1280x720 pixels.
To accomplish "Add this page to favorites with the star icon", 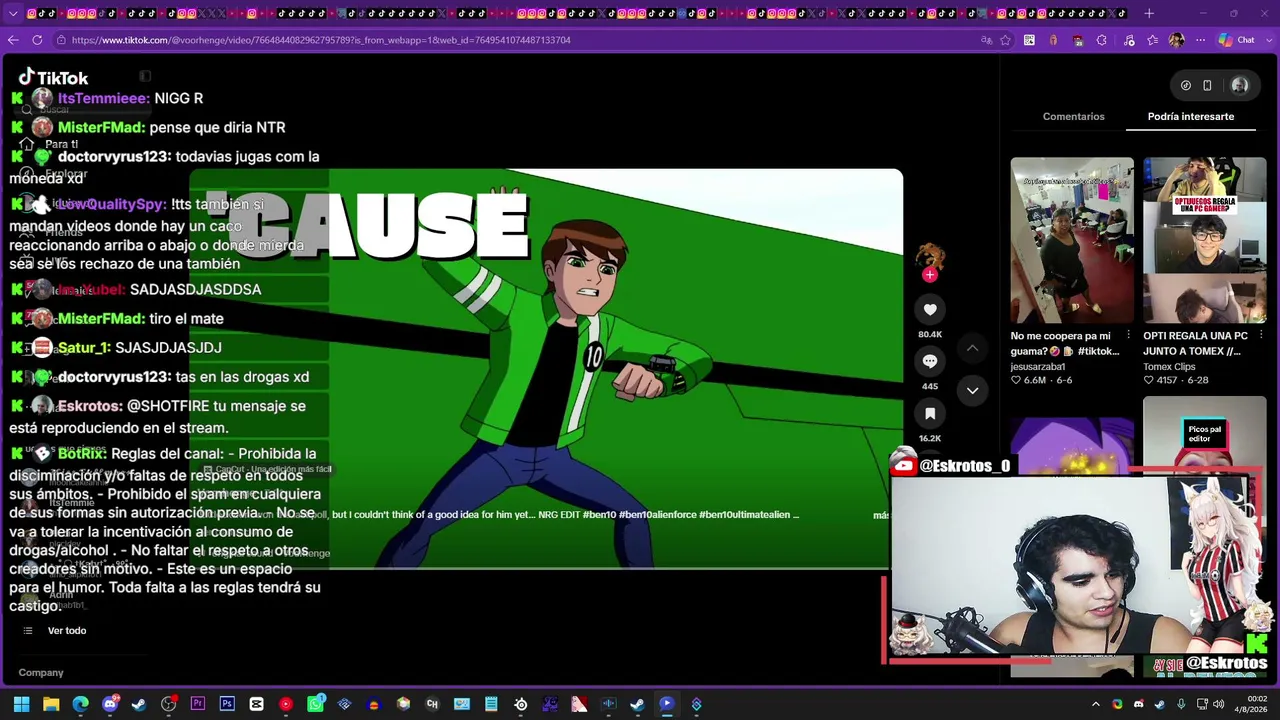I will tap(1005, 40).
